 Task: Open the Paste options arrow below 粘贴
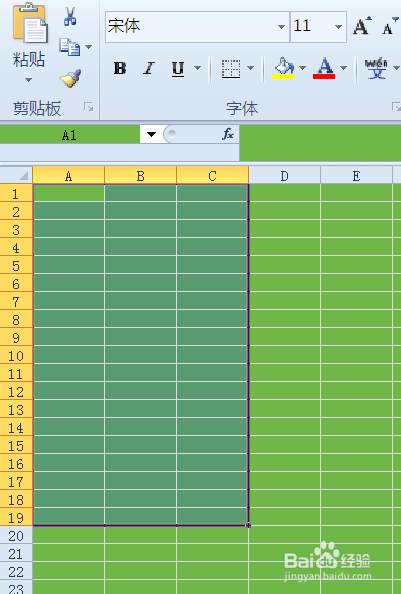coord(28,80)
